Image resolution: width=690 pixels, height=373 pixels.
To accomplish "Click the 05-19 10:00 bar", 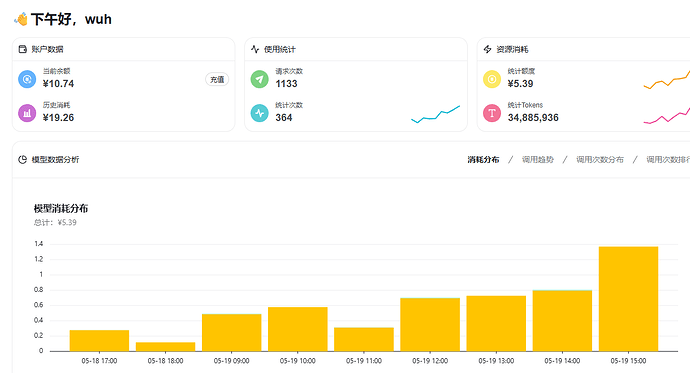I will [297, 329].
